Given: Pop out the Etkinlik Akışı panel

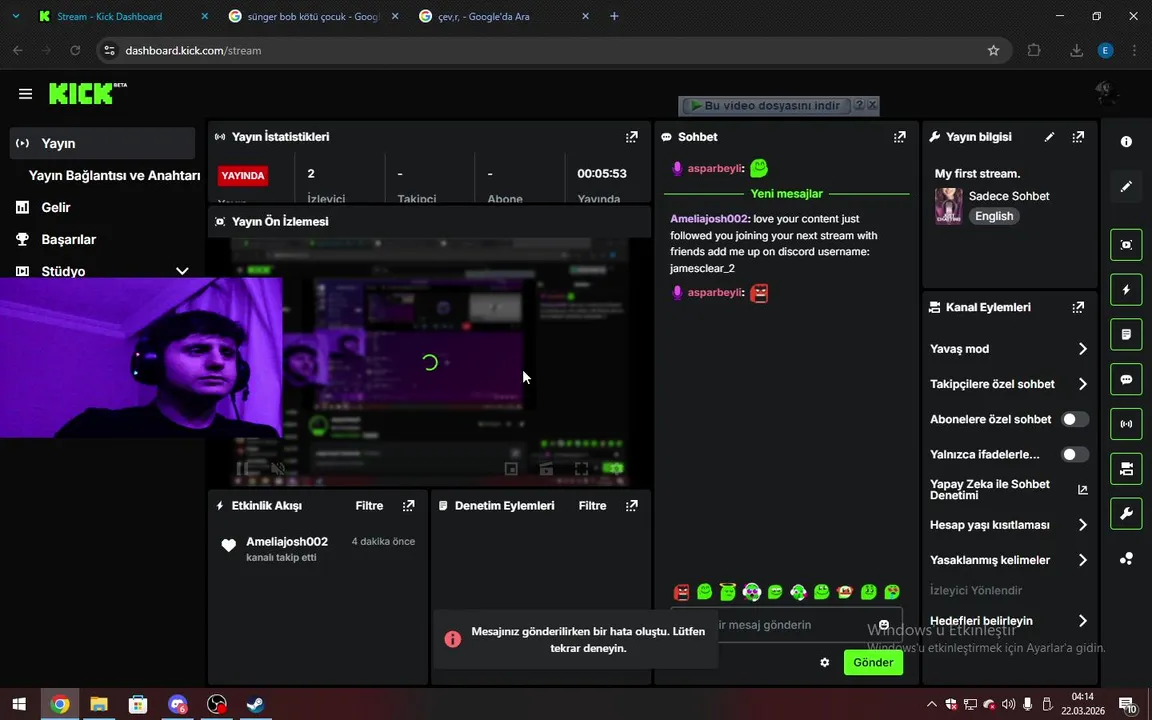Looking at the screenshot, I should click(408, 505).
